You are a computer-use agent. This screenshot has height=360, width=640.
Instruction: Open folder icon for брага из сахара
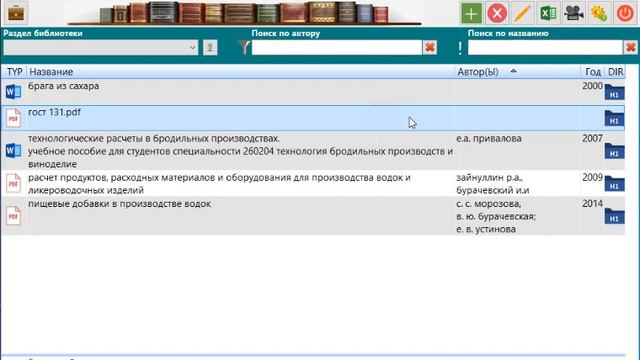coord(614,92)
